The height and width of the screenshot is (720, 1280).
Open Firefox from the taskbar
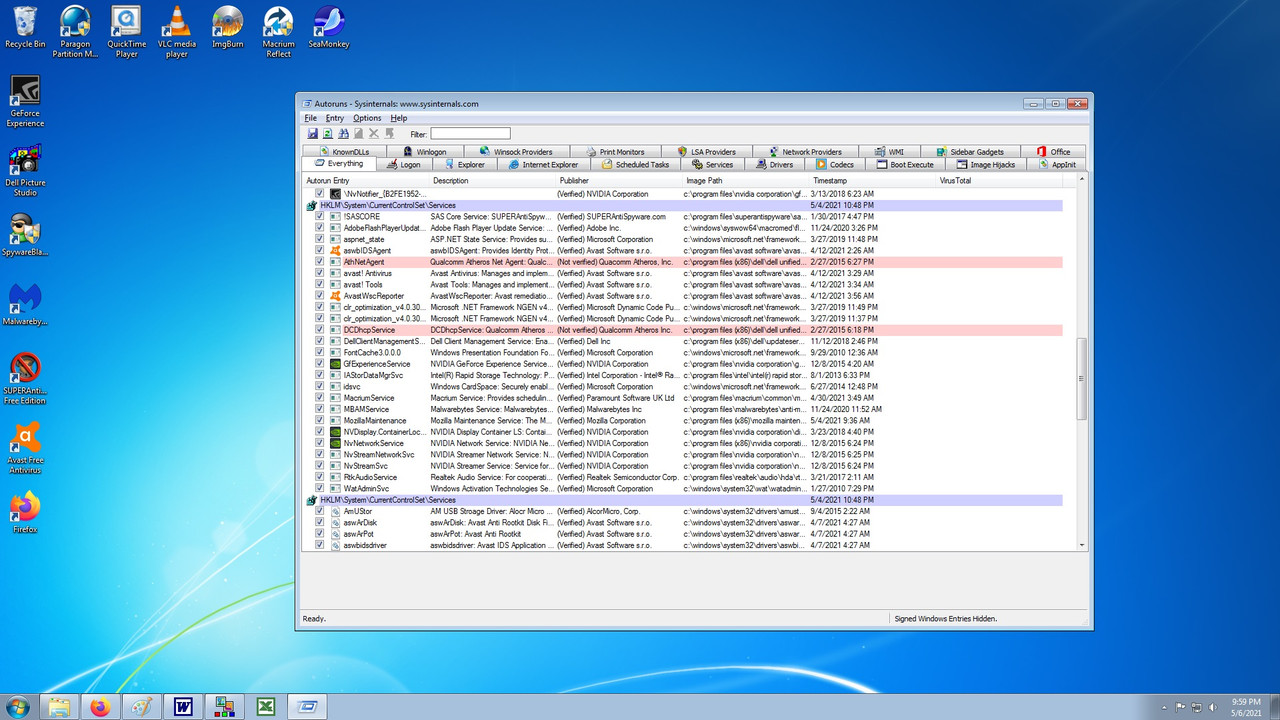pos(99,707)
